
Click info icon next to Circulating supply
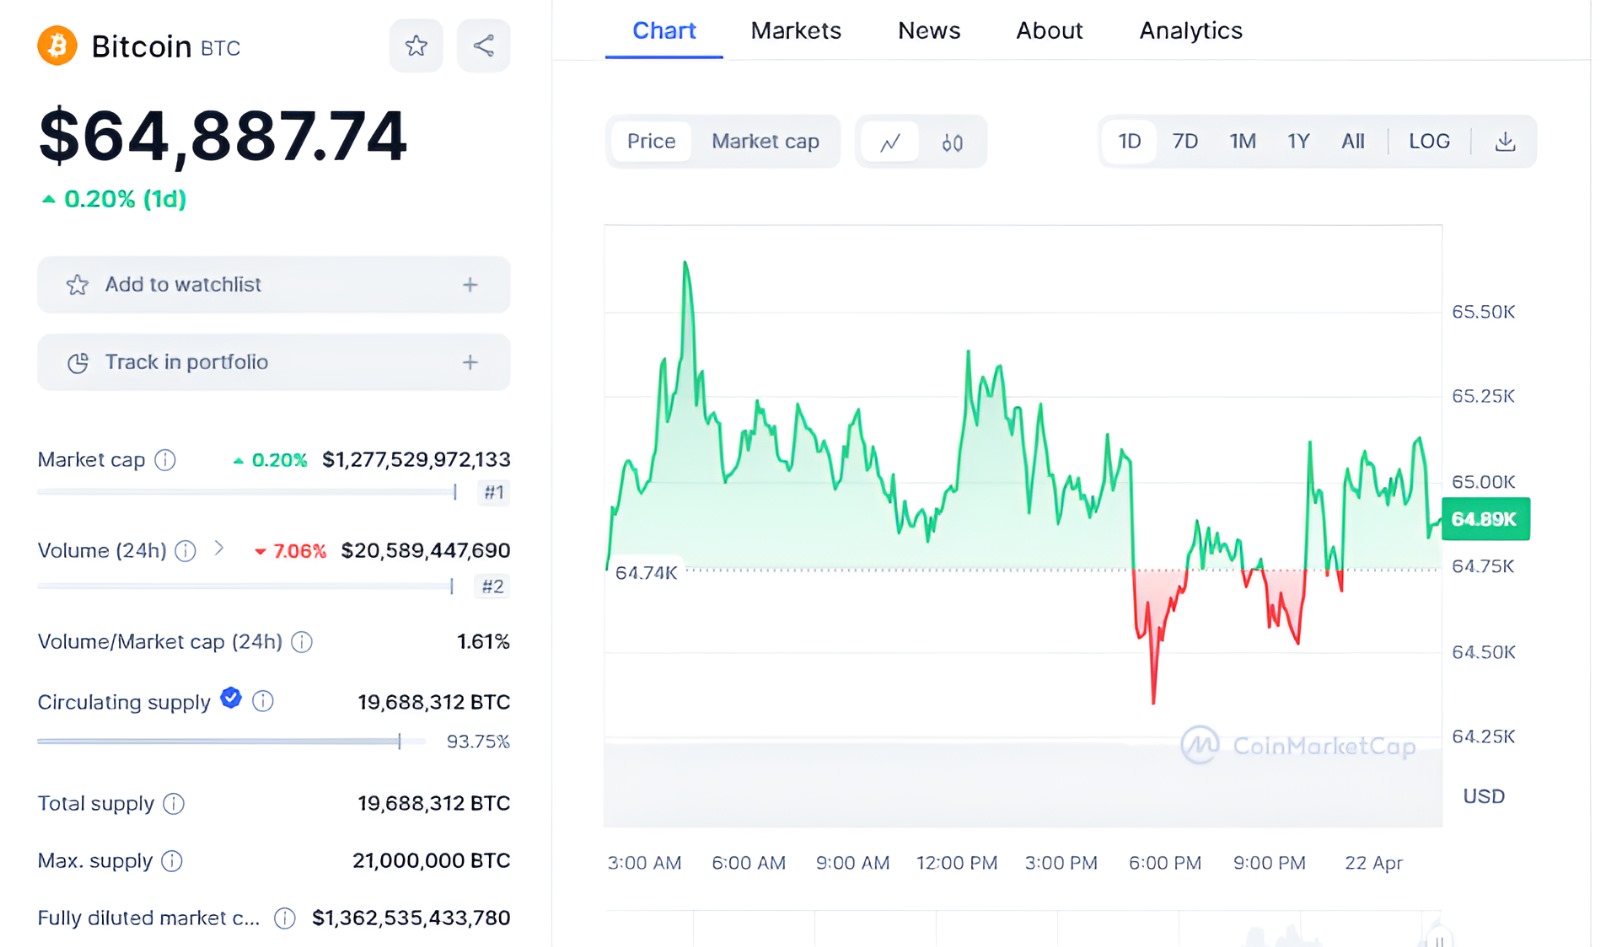point(263,701)
